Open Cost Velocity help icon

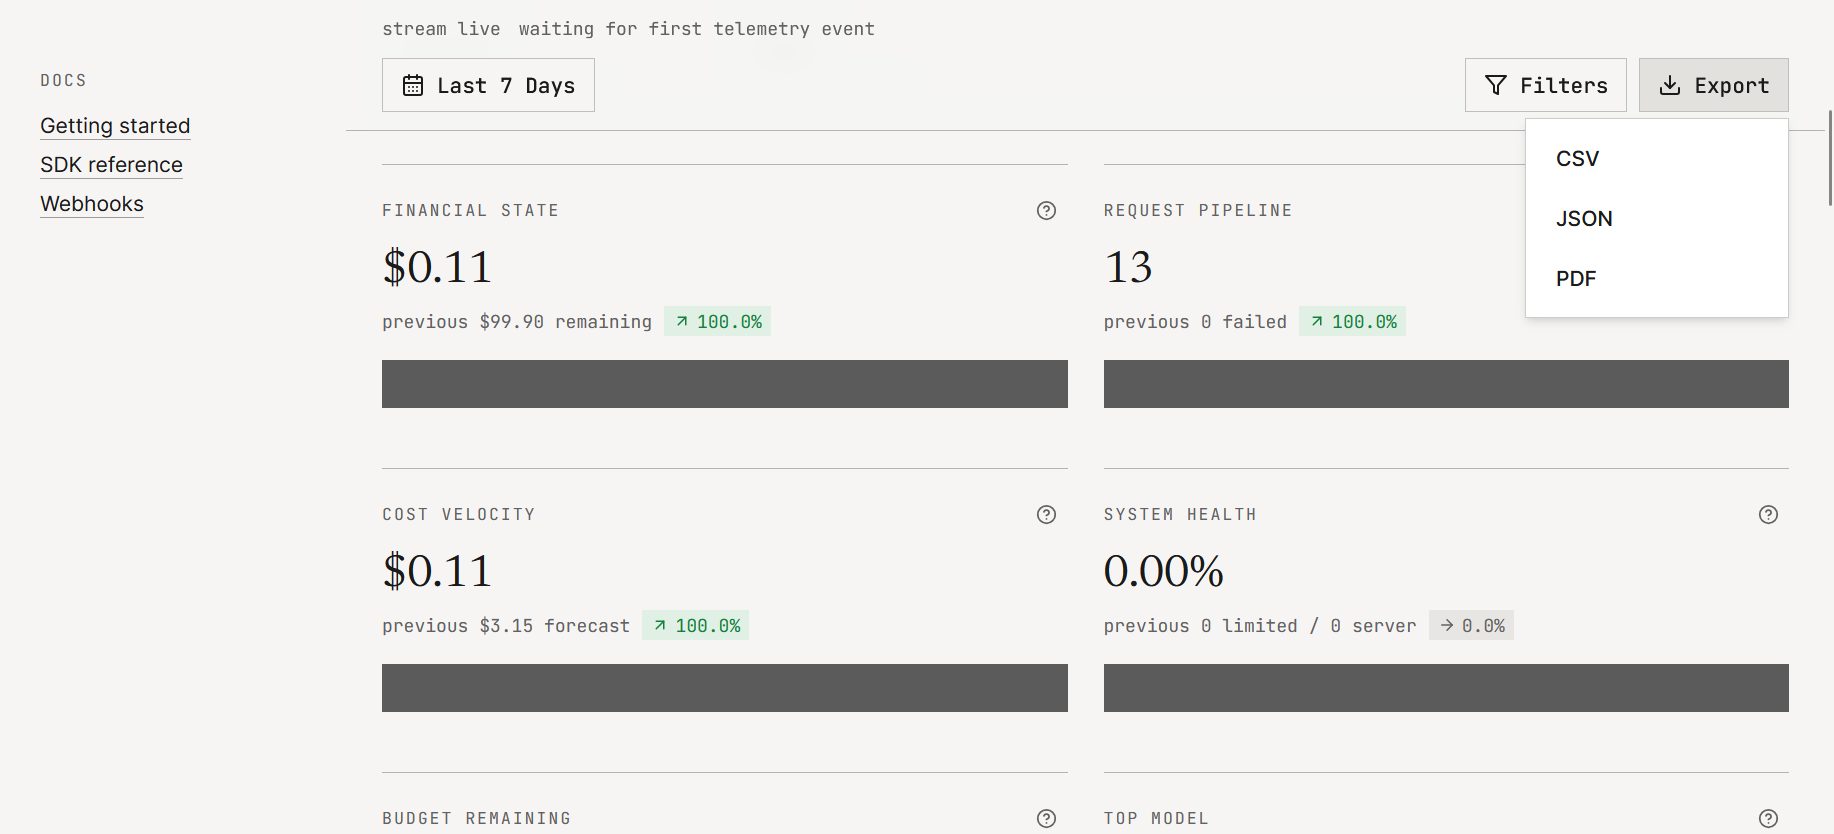pyautogui.click(x=1046, y=514)
